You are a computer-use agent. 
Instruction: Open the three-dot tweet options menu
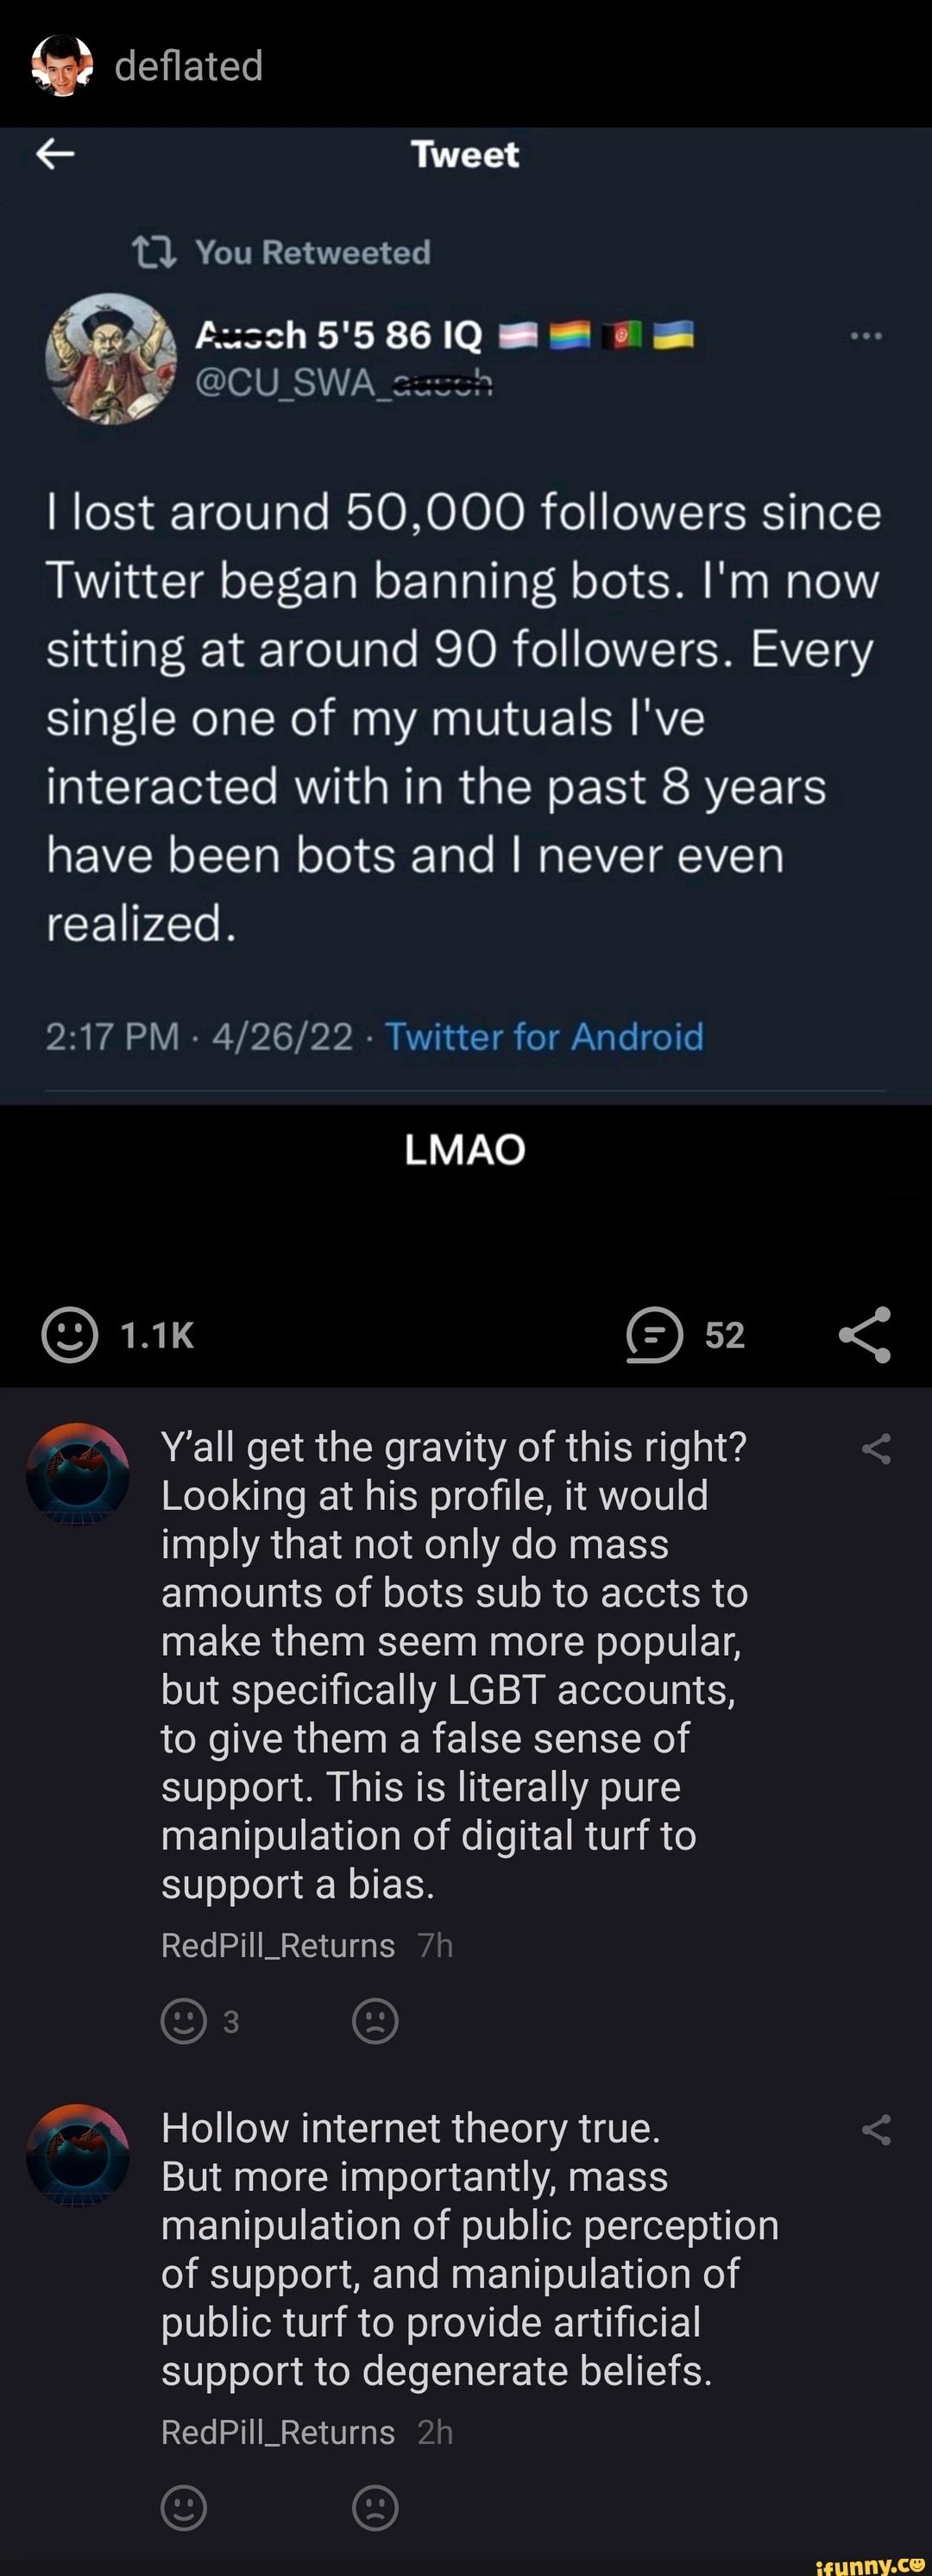click(x=865, y=336)
